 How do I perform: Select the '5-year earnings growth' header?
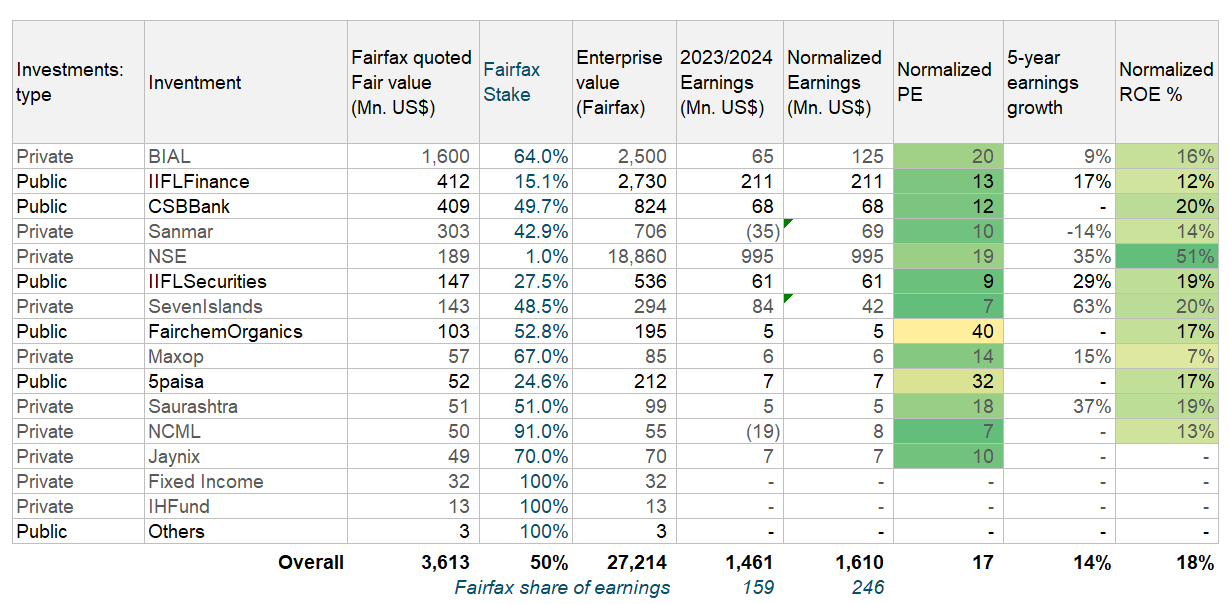(x=1058, y=82)
